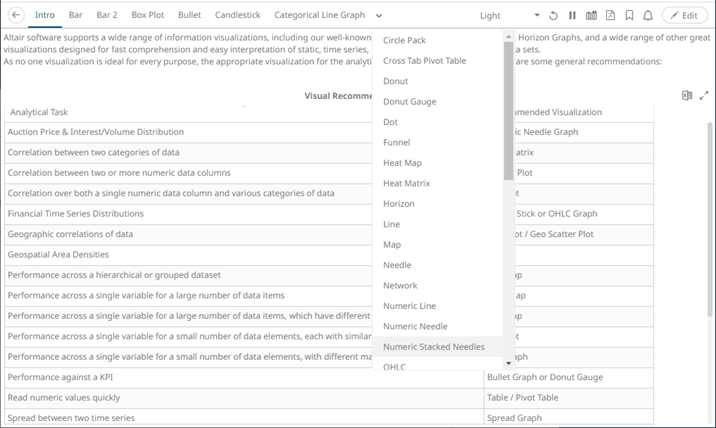This screenshot has height=428, width=716.
Task: Go to the Categorical Line Graph tab
Action: coord(319,16)
